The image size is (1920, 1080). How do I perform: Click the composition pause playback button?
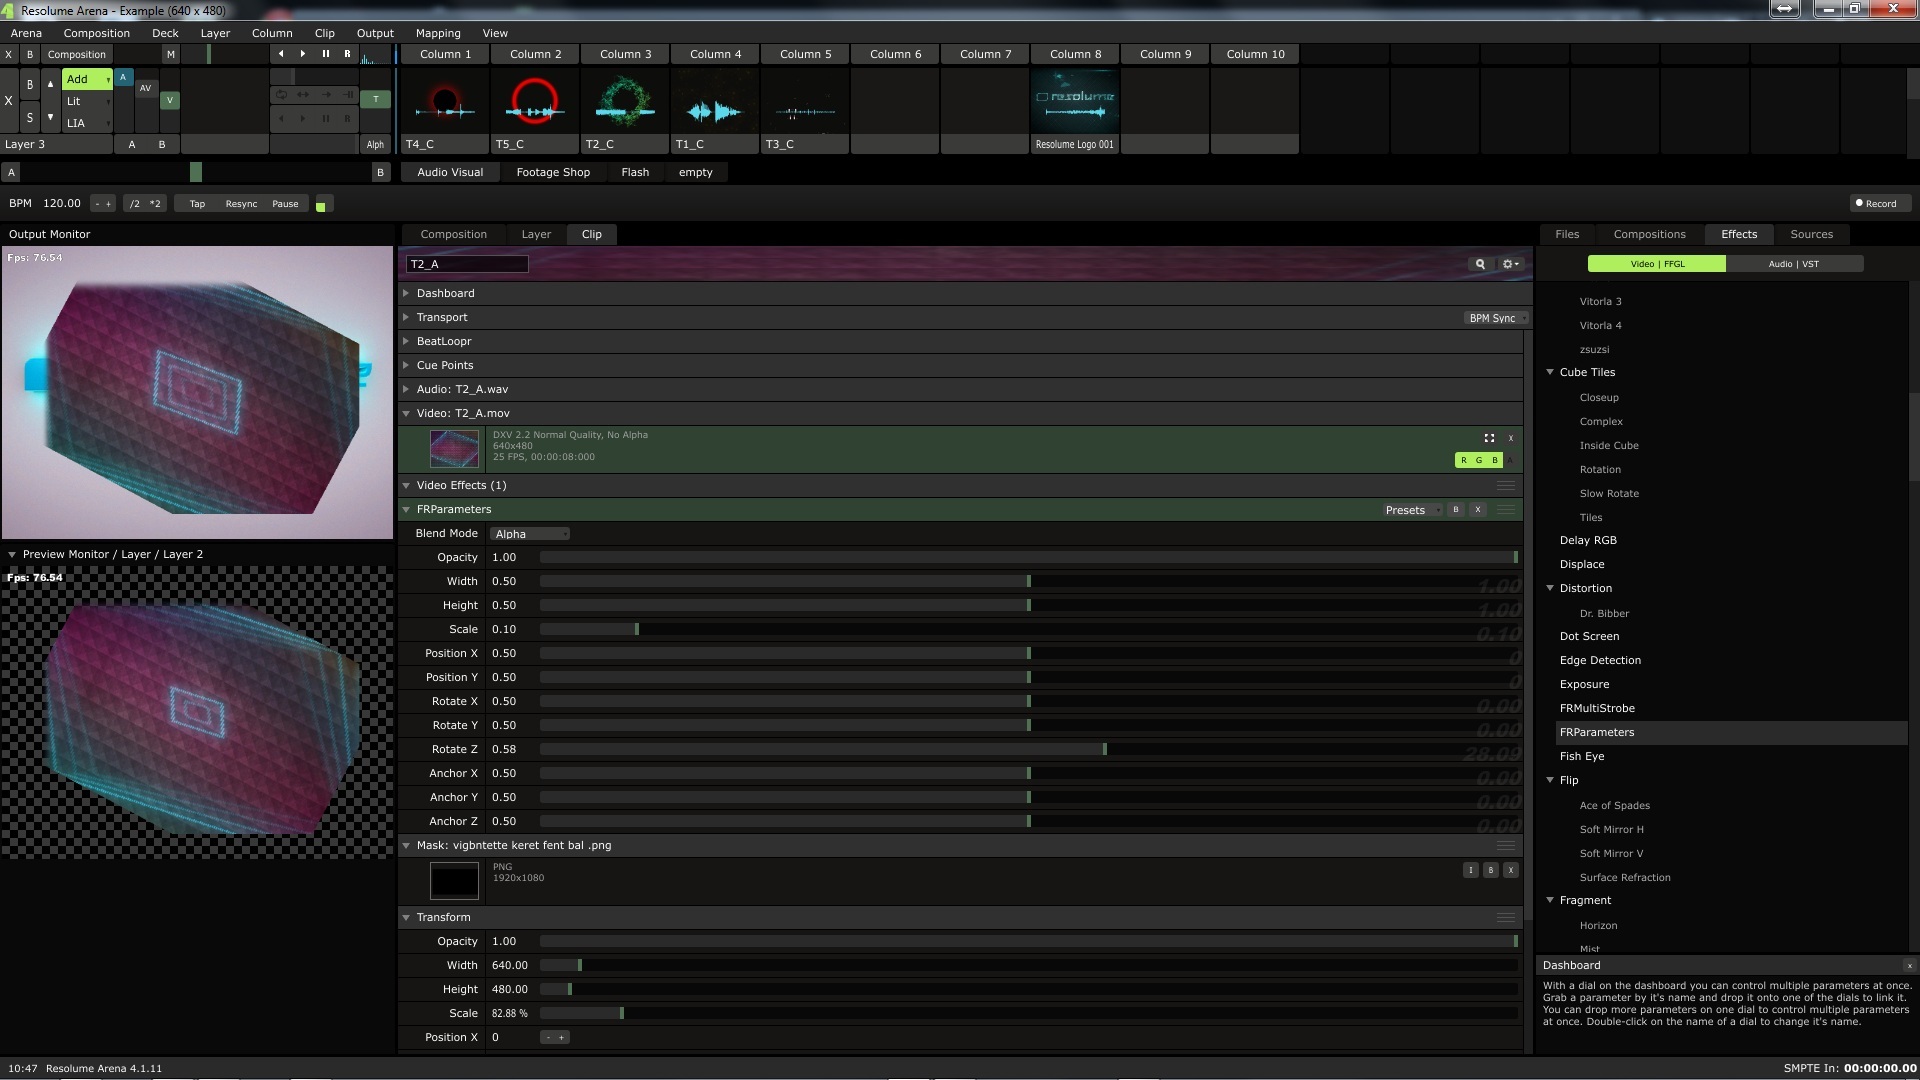click(x=325, y=54)
